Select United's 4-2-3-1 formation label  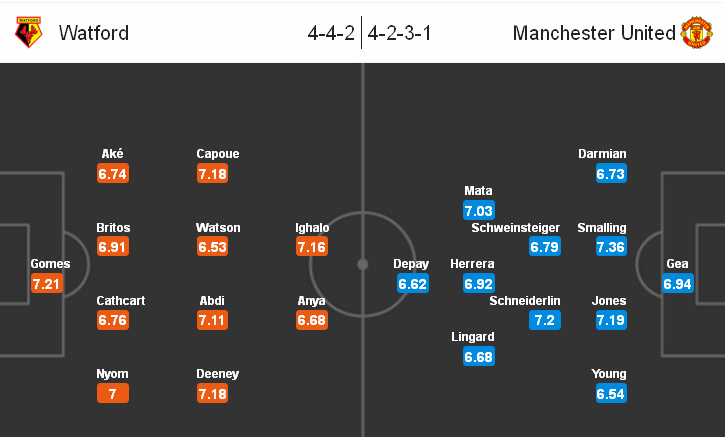pyautogui.click(x=400, y=33)
